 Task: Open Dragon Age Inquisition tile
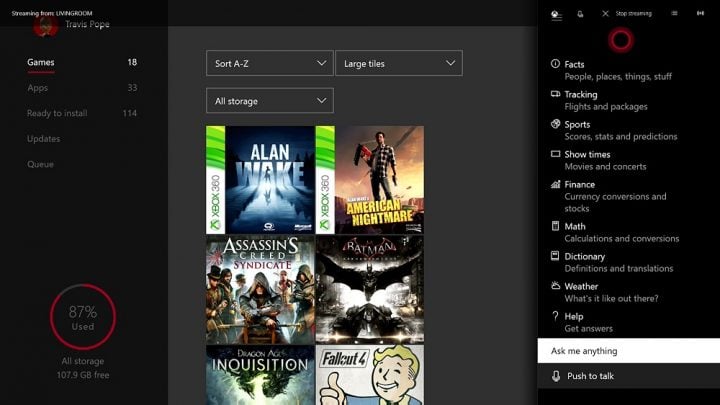point(260,375)
